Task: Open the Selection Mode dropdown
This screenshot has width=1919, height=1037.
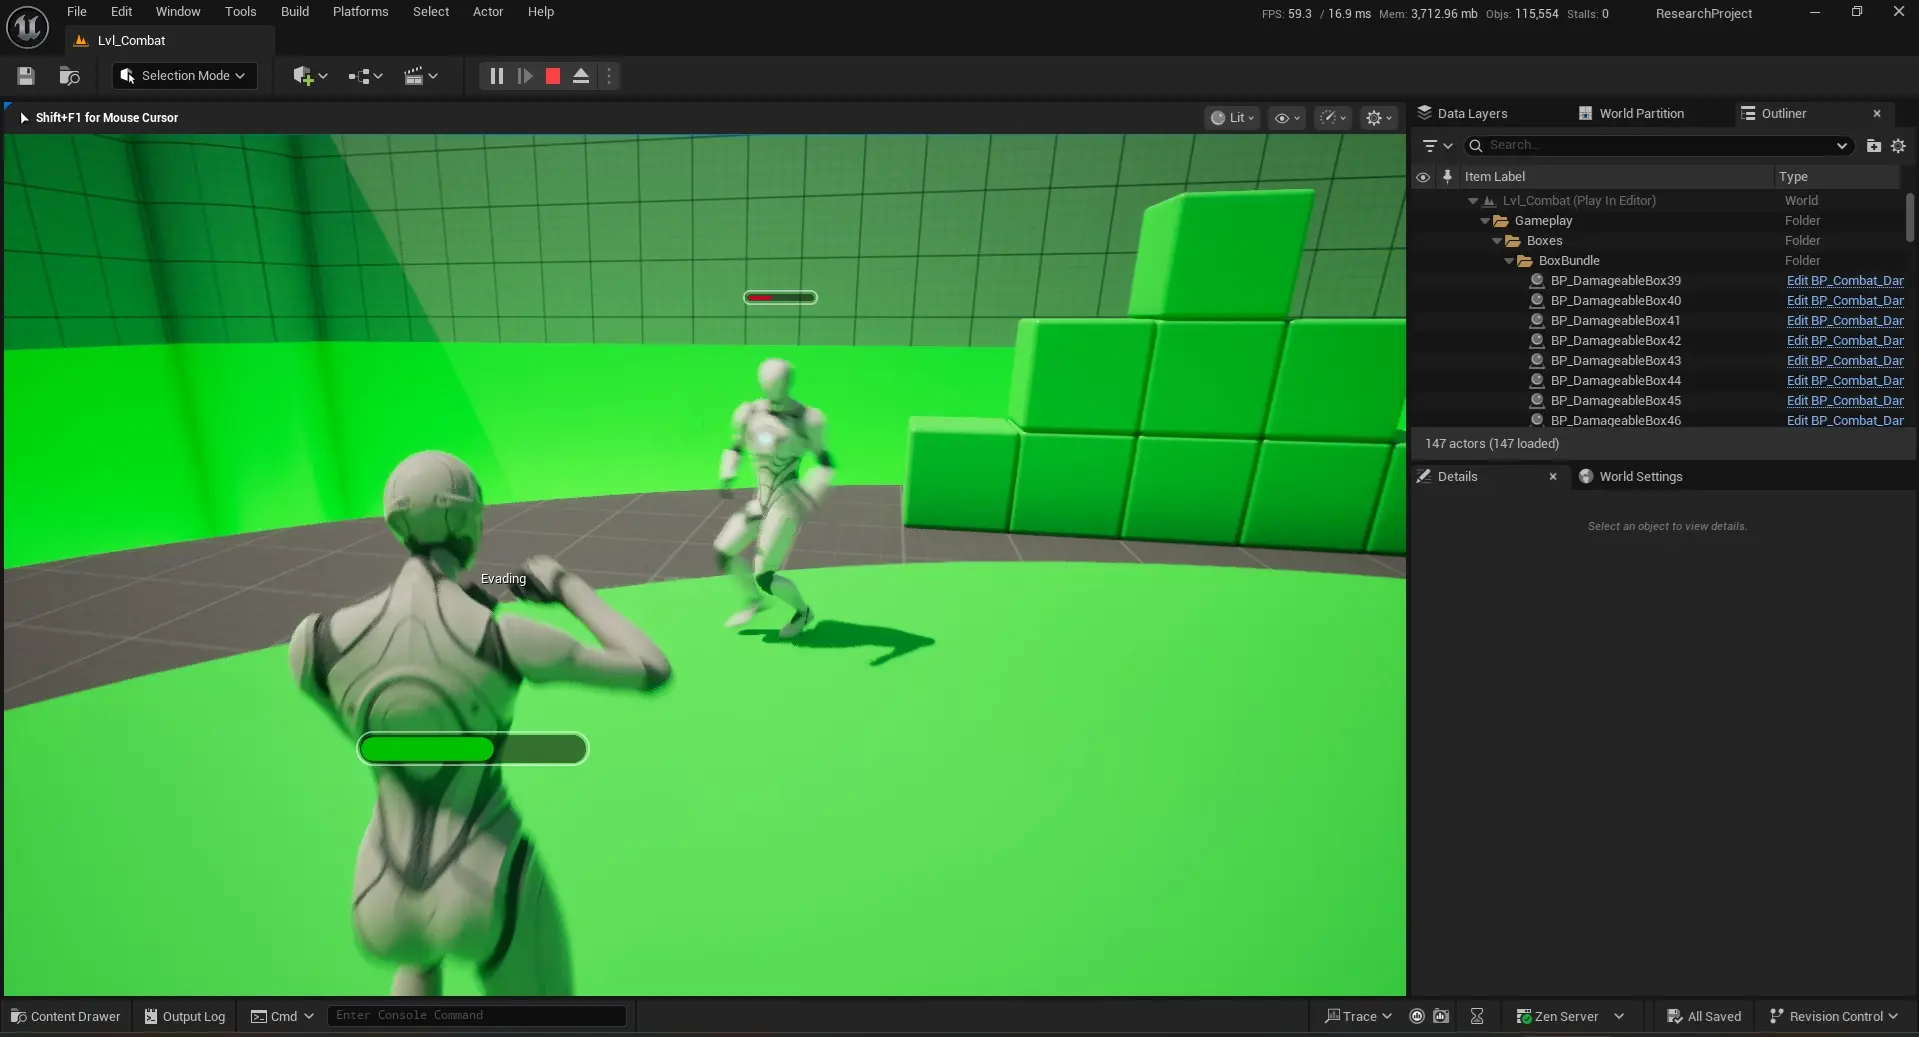Action: pyautogui.click(x=183, y=75)
